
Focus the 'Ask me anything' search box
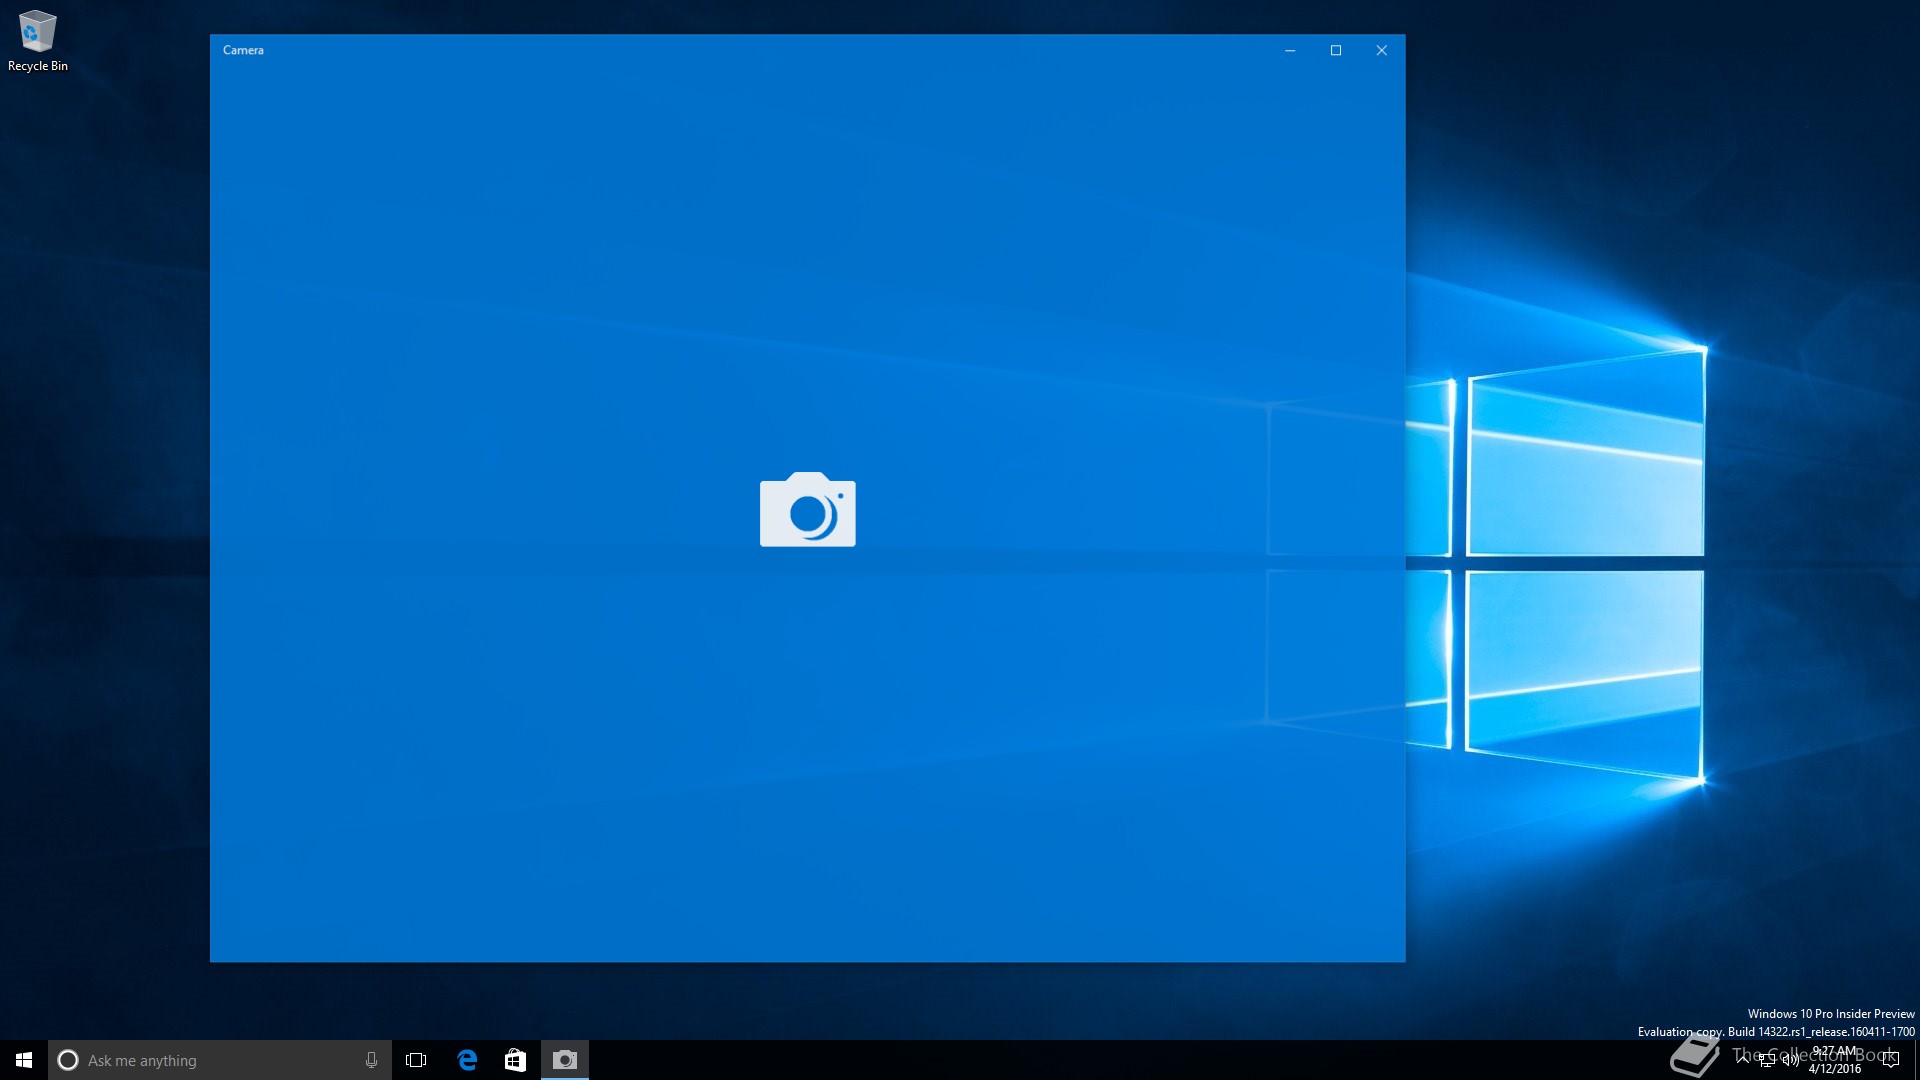(x=220, y=1060)
